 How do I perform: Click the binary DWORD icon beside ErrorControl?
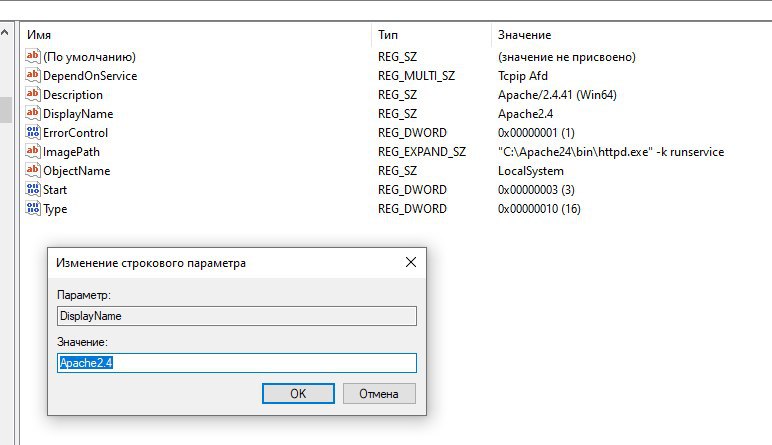pos(32,132)
